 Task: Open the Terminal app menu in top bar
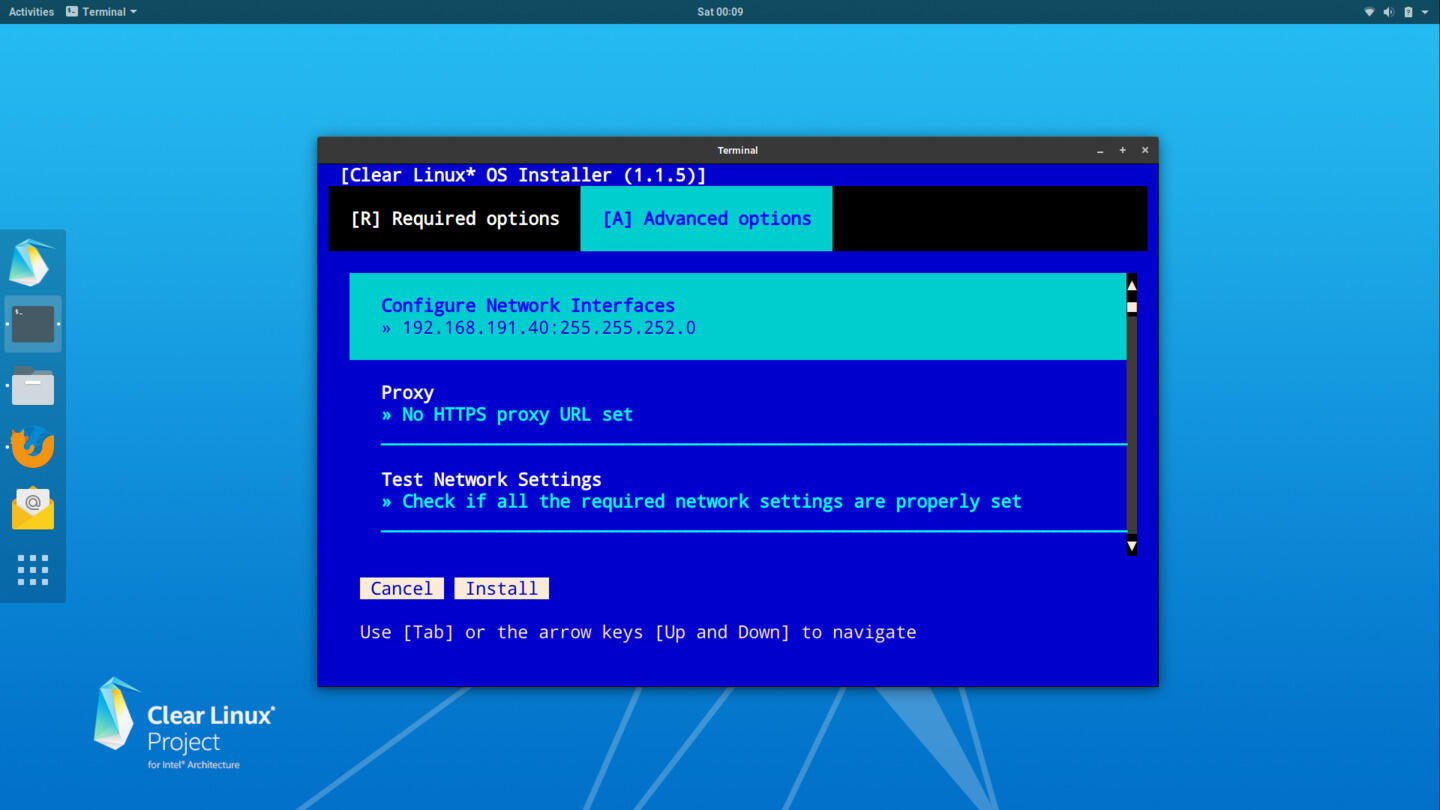point(101,12)
